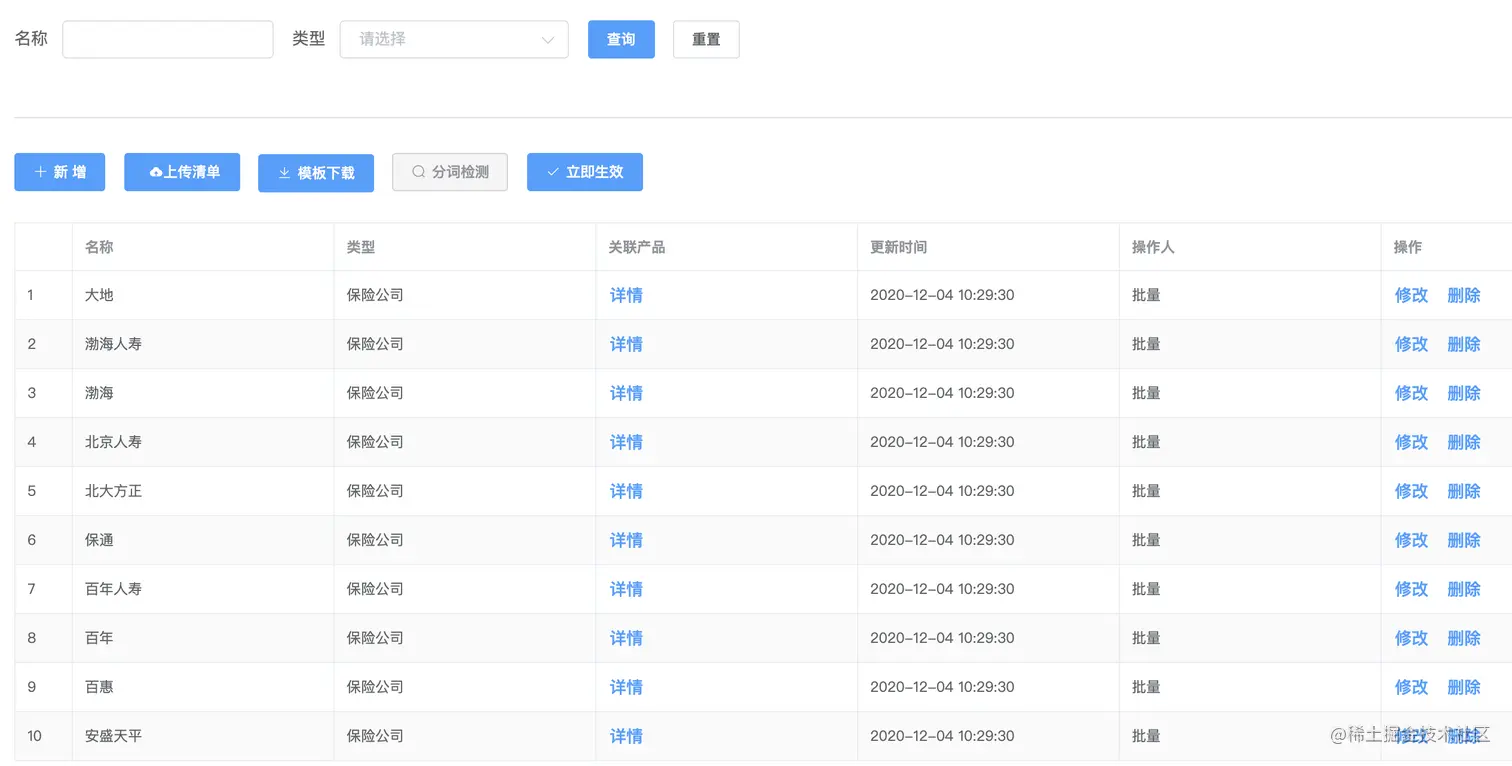The image size is (1512, 766).
Task: Click the checkmark icon on 立即生效
Action: (553, 172)
